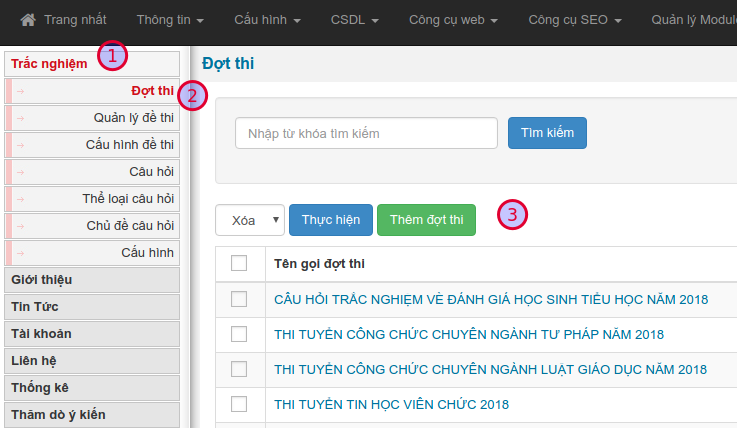Click the Thêm đợt thi button
This screenshot has height=428, width=737.
426,220
